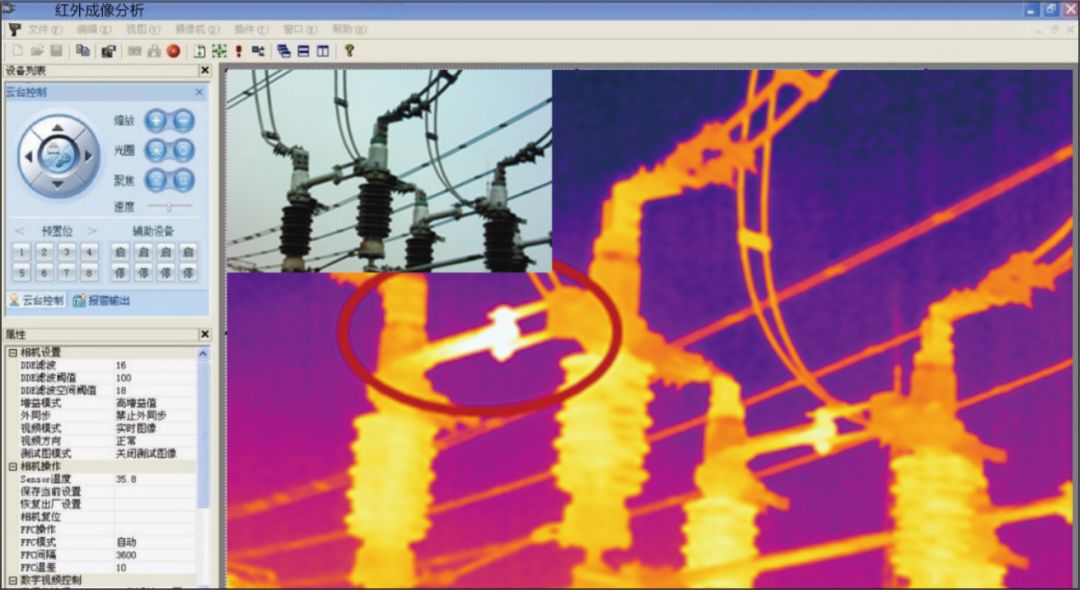Click the zoom in (缩放 +) button
The width and height of the screenshot is (1080, 590).
pyautogui.click(x=155, y=121)
